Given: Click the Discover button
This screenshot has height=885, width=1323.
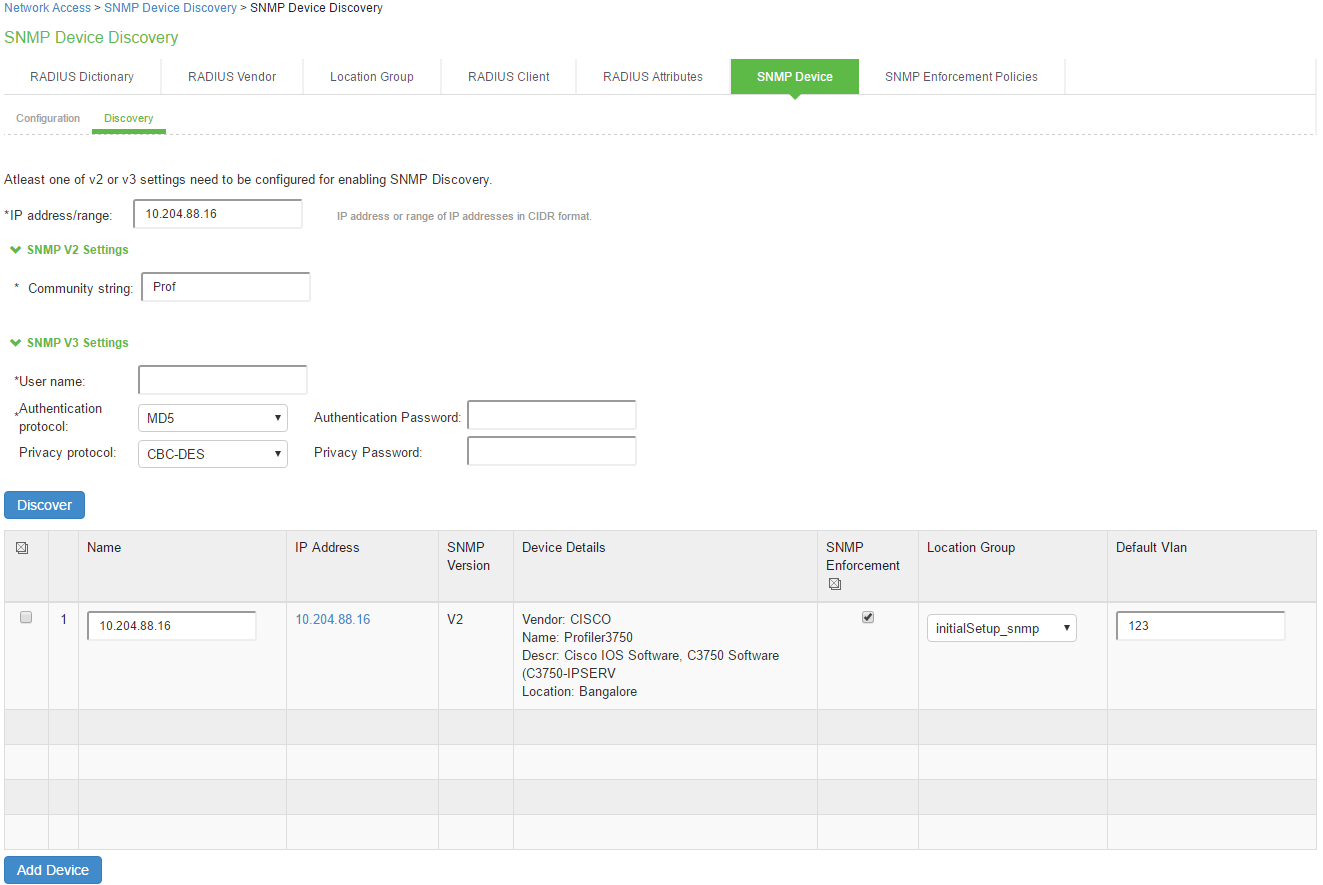Looking at the screenshot, I should coord(45,505).
